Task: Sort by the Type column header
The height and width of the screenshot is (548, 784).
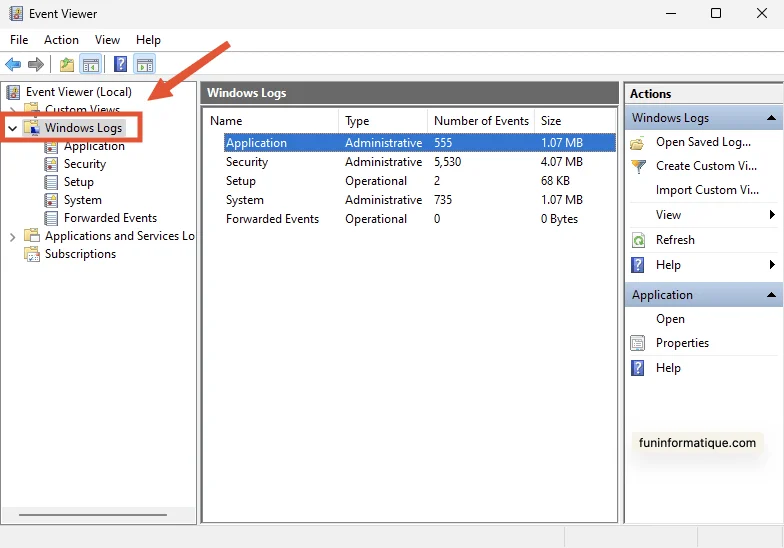Action: [383, 121]
